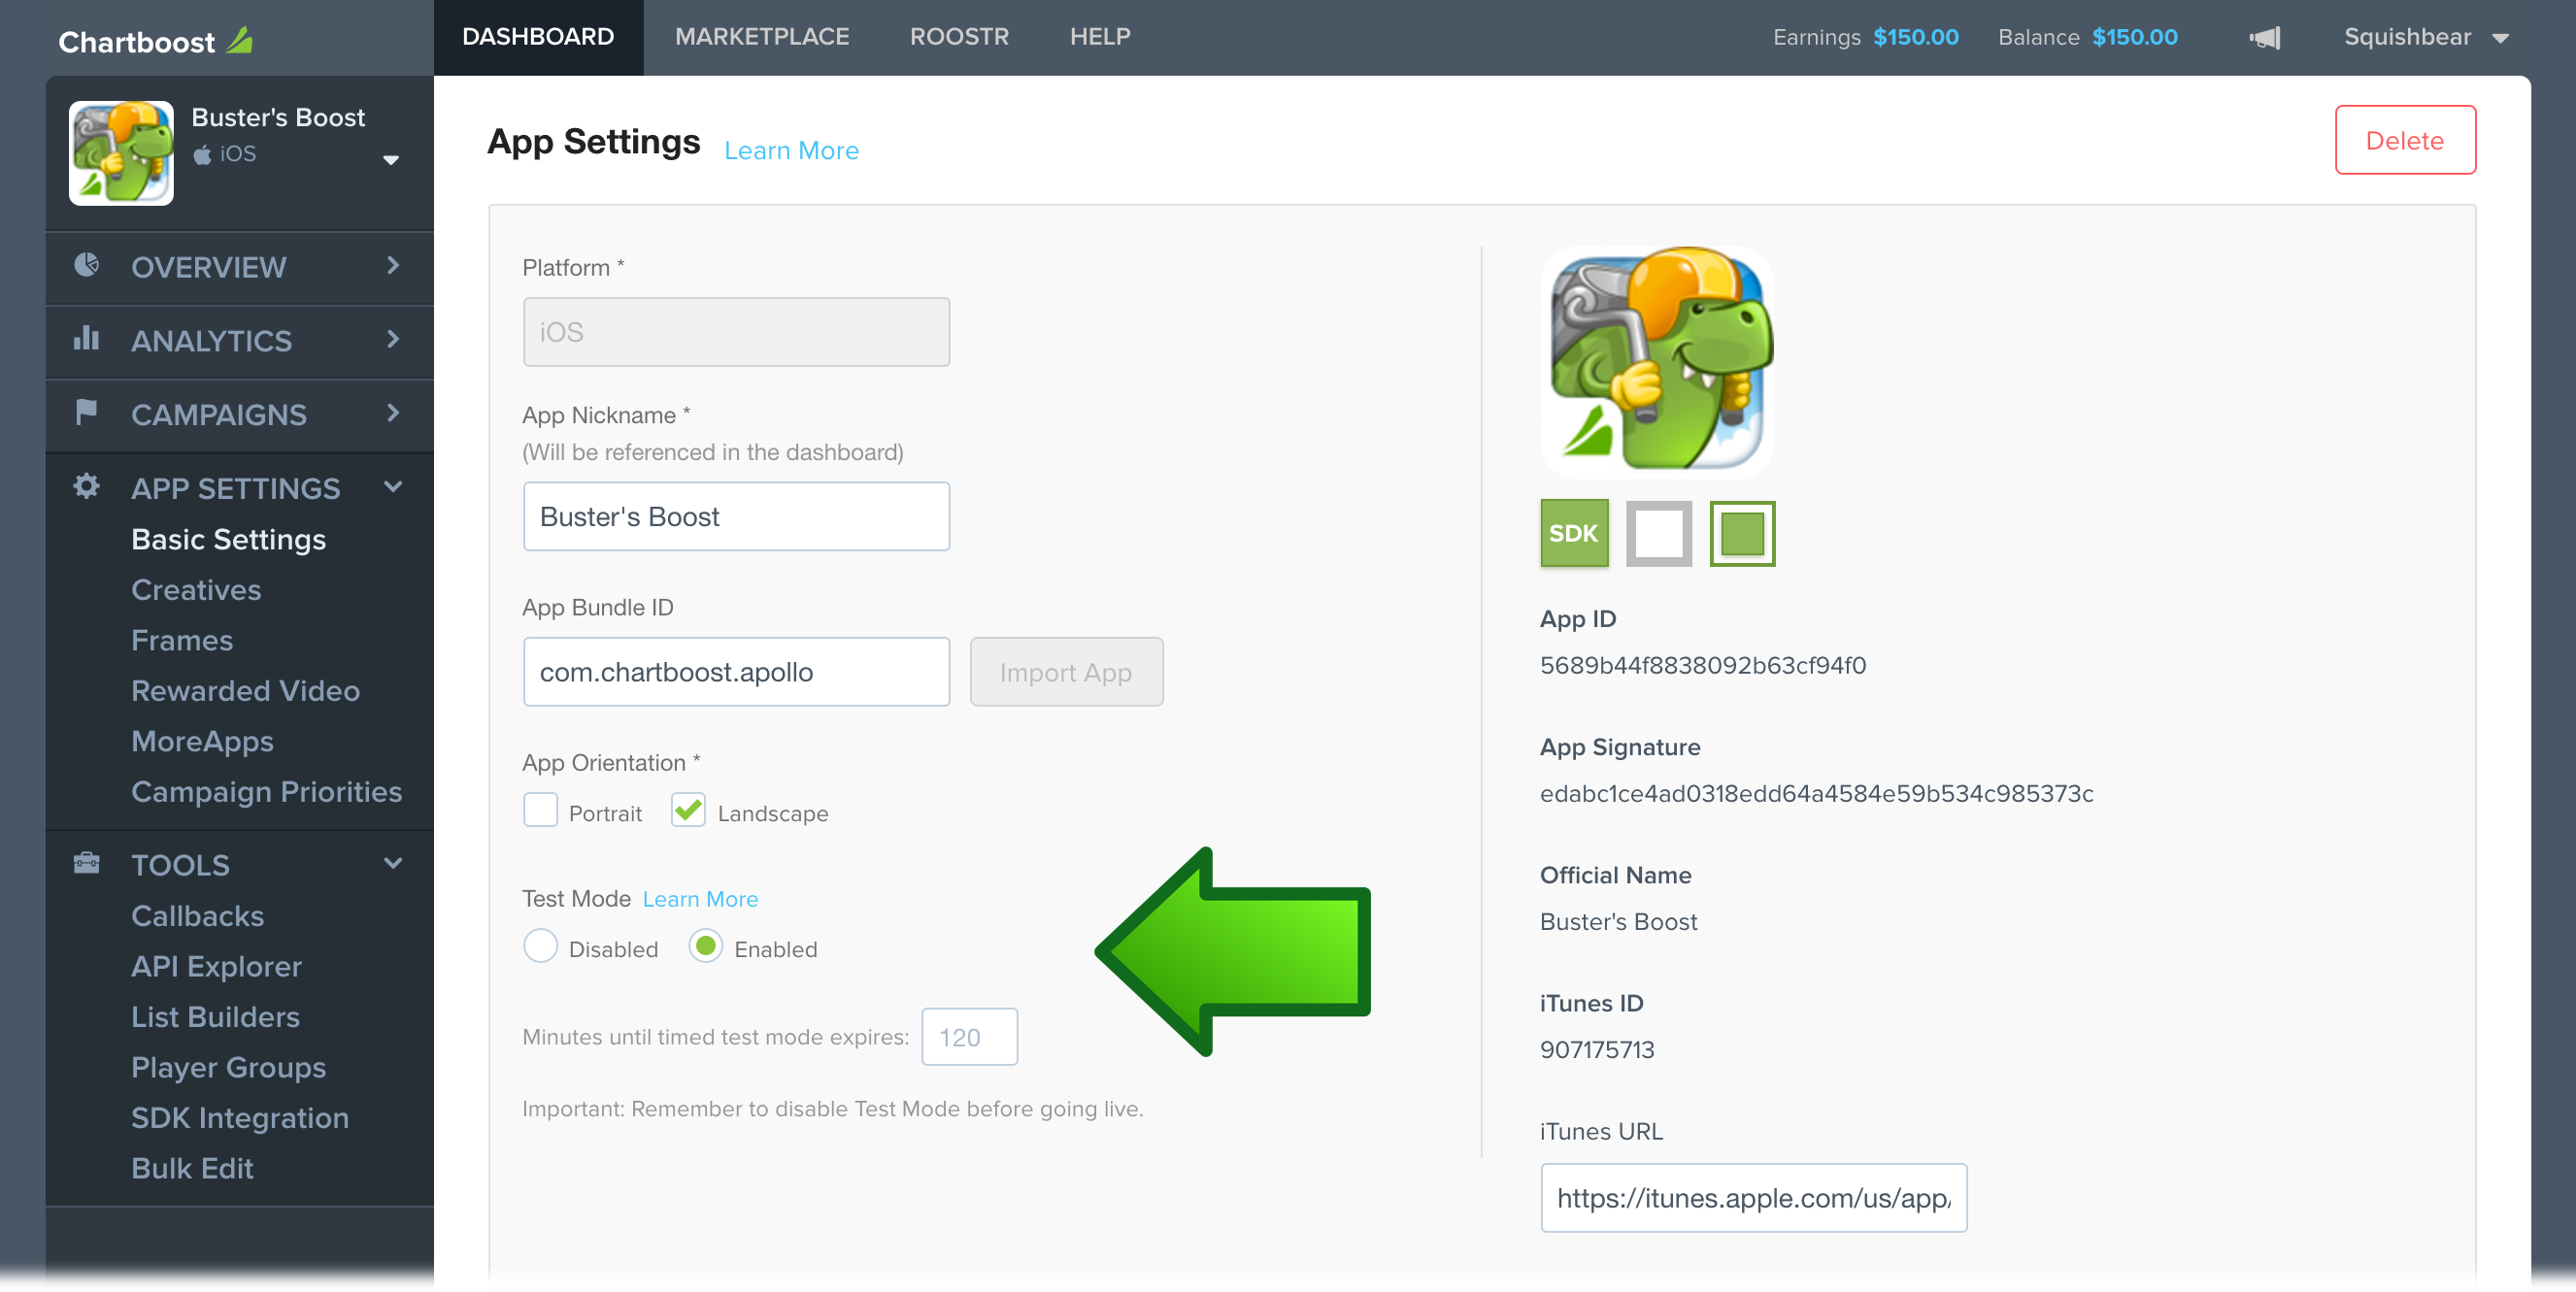
Task: Open the Marketplace tab
Action: coord(762,37)
